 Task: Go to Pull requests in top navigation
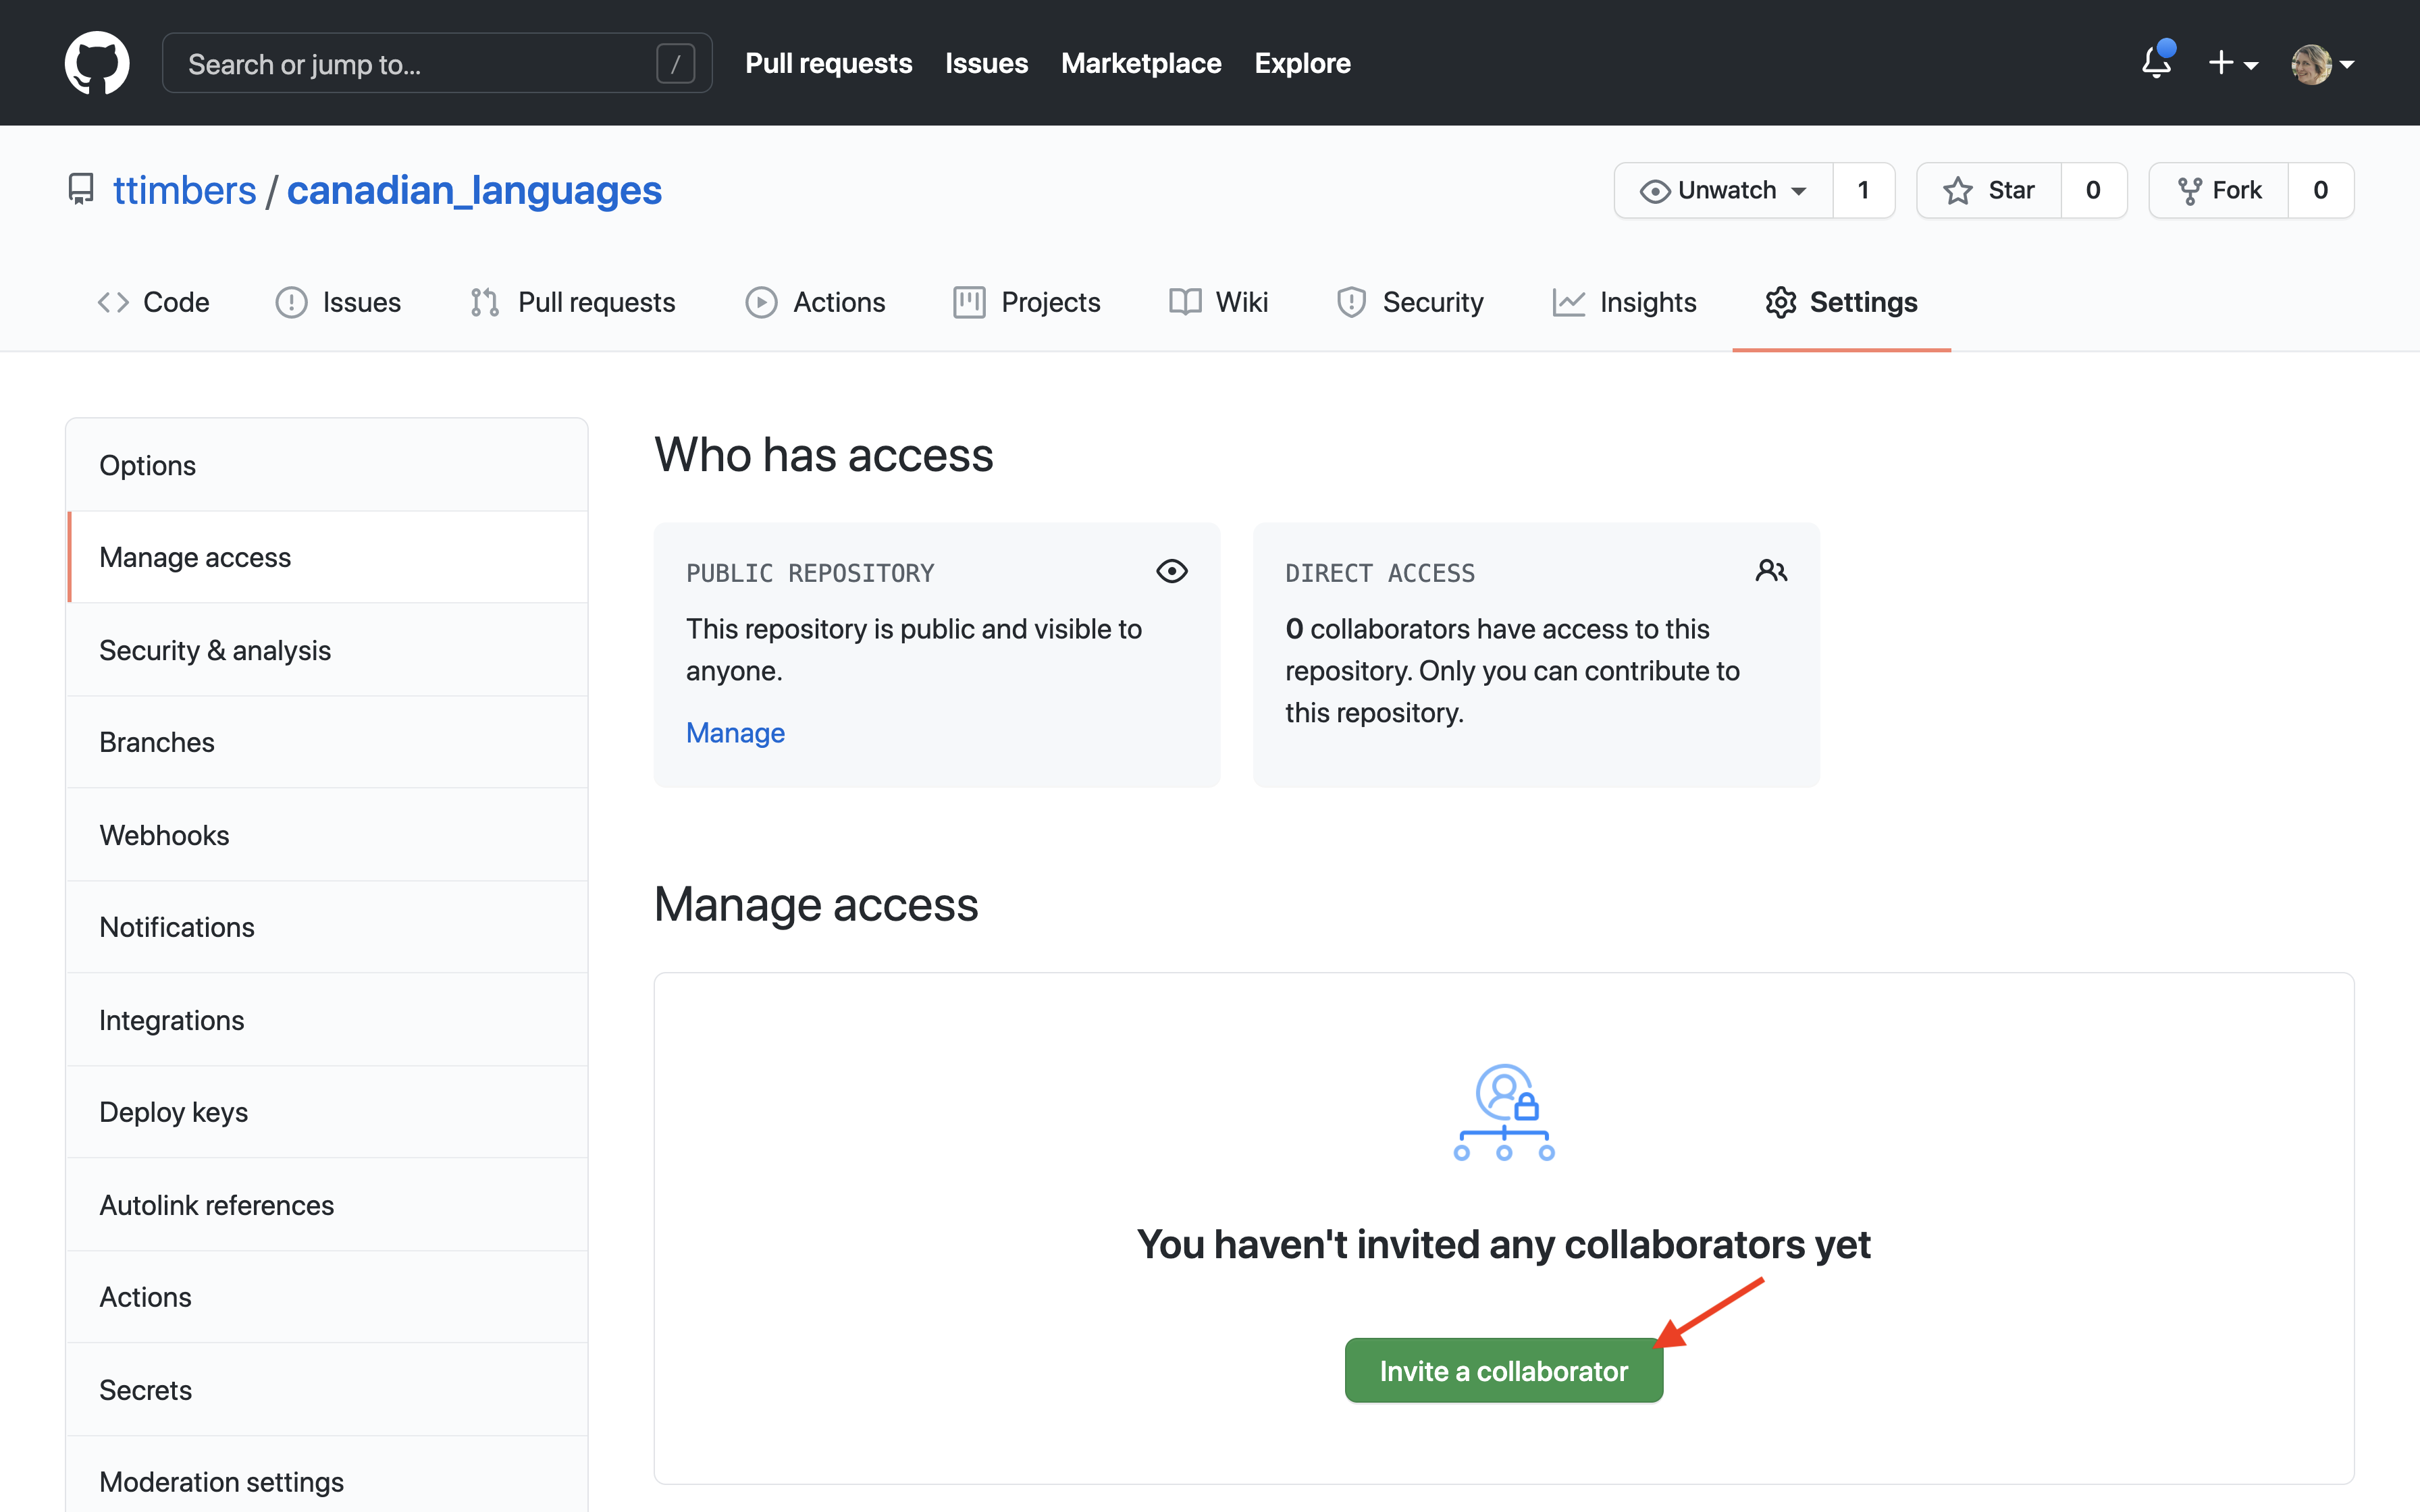click(x=828, y=63)
